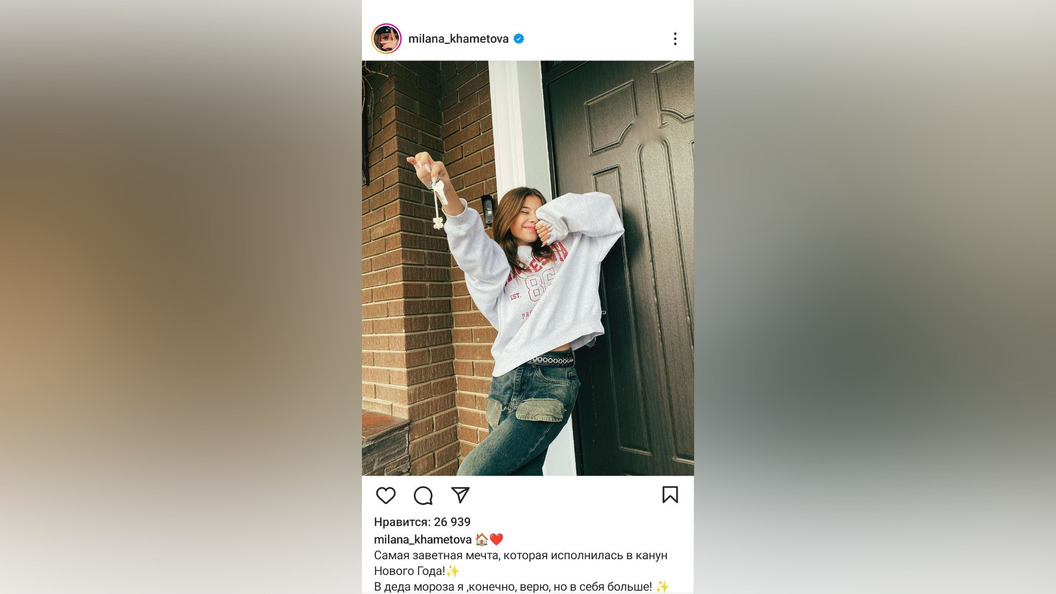1056x594 pixels.
Task: Open comments via speech bubble icon
Action: (423, 496)
